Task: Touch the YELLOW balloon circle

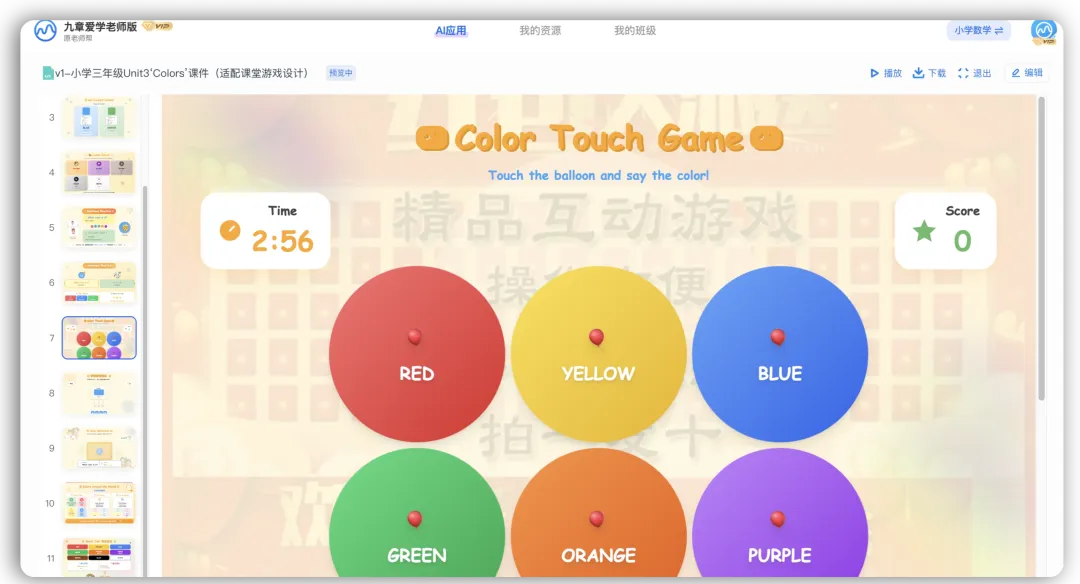Action: coord(598,354)
